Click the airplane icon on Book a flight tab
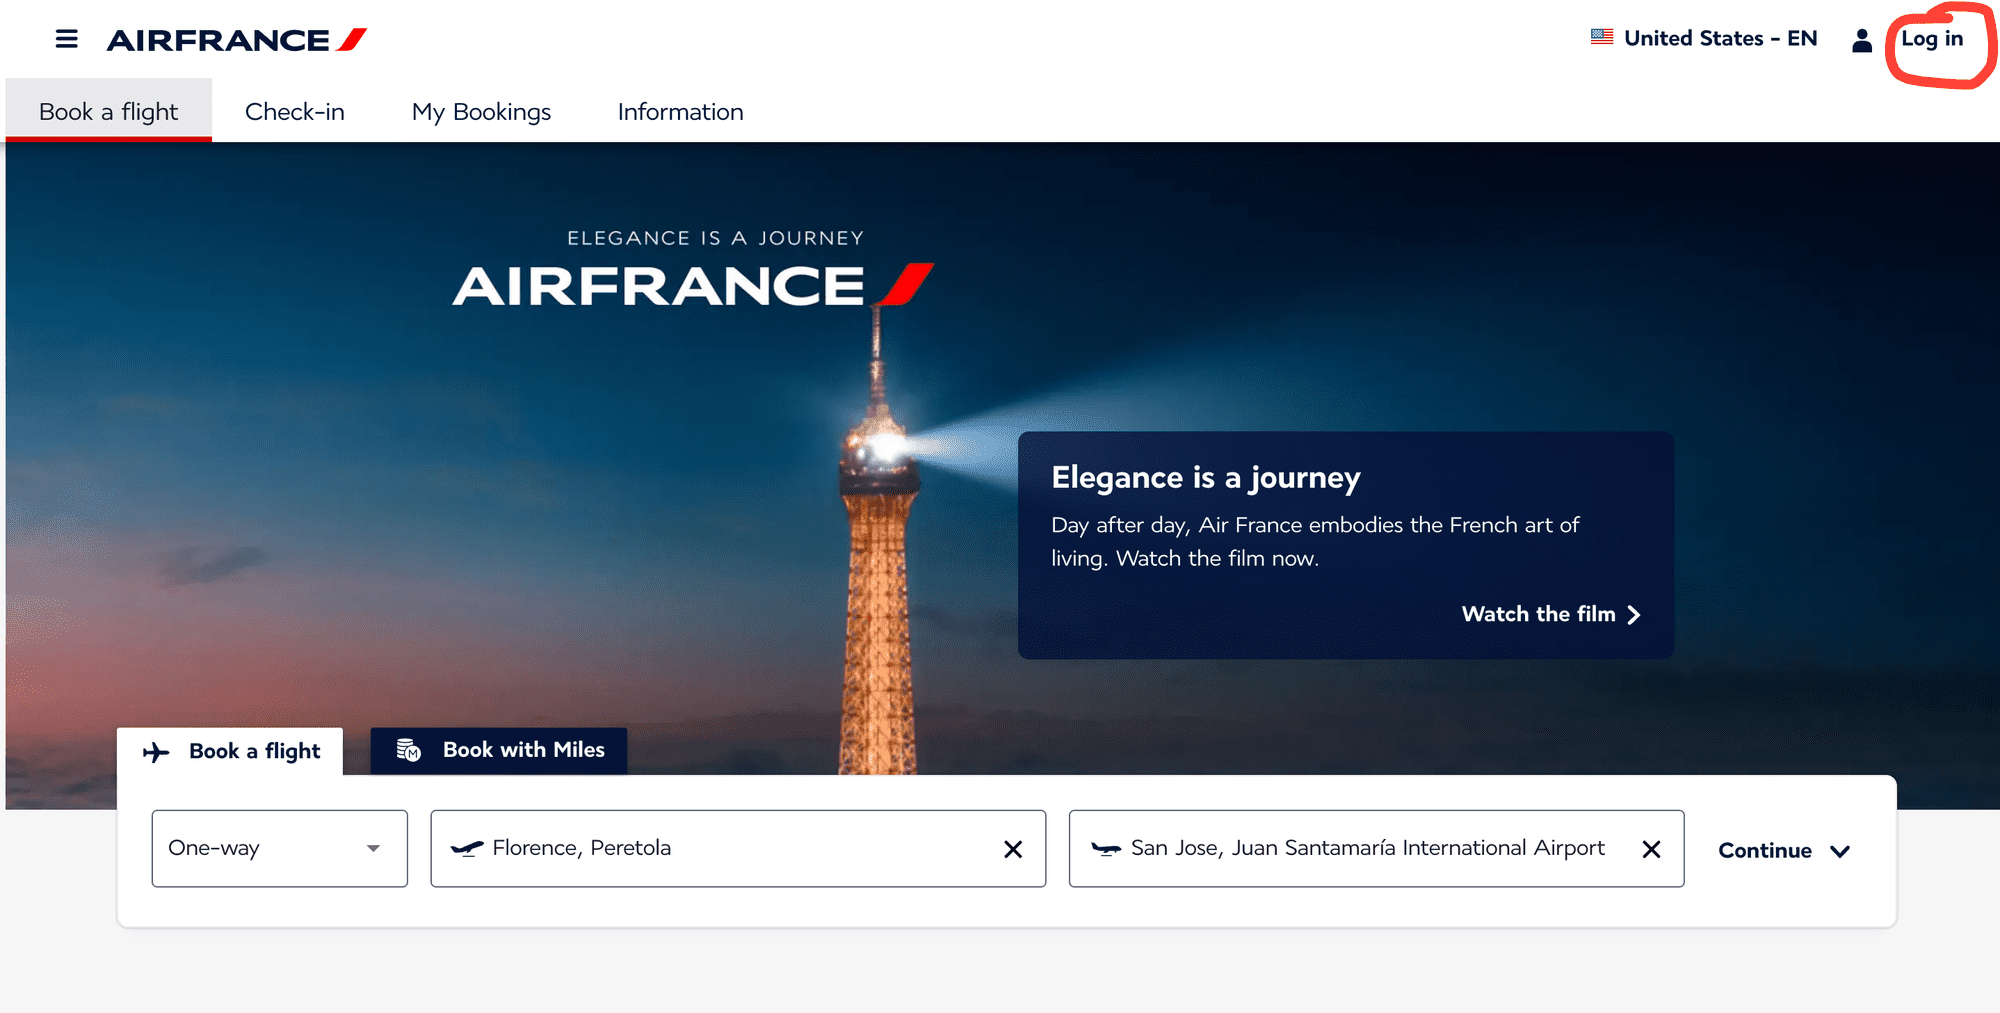The image size is (2000, 1013). [156, 752]
